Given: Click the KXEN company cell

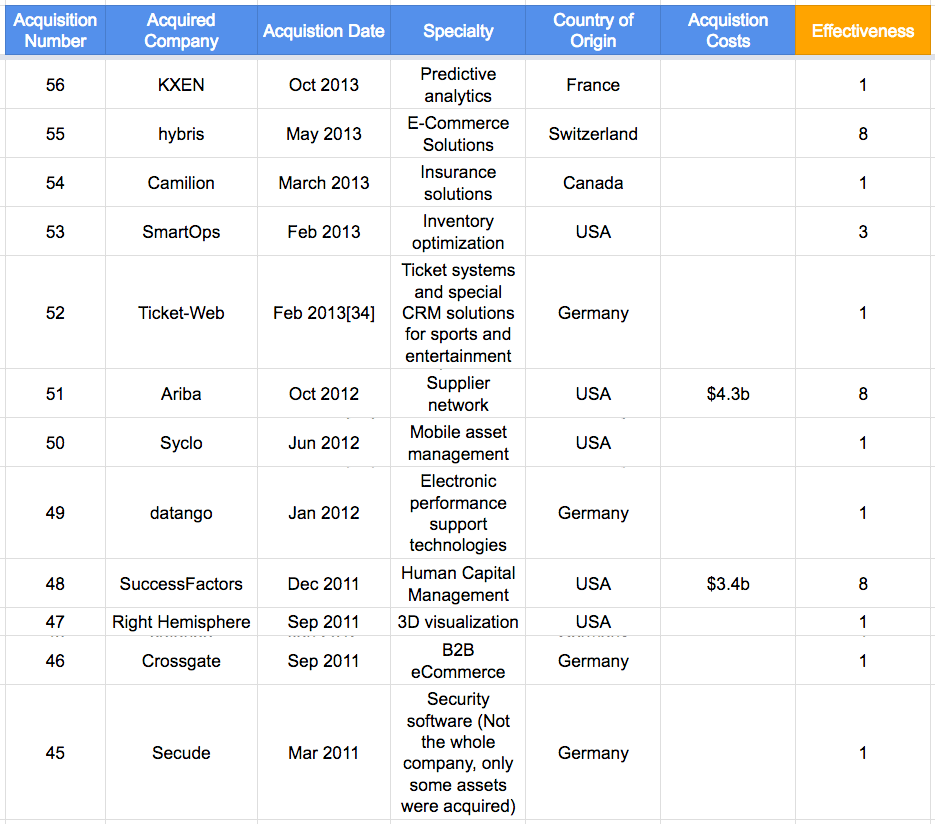Looking at the screenshot, I should click(x=181, y=85).
